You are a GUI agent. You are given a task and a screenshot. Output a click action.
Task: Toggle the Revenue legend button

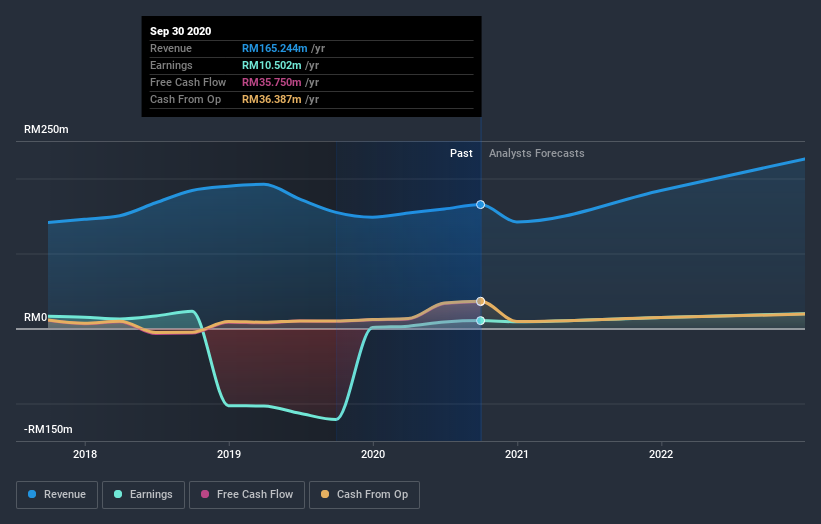pyautogui.click(x=57, y=495)
